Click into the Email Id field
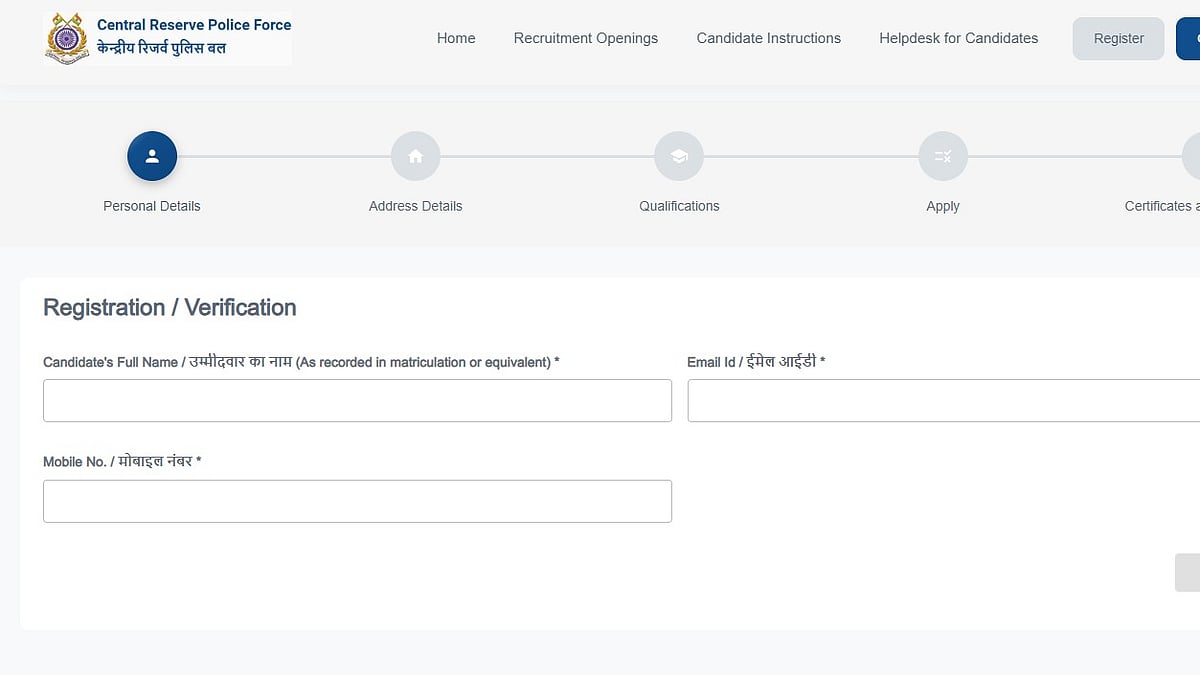1200x675 pixels. [x=943, y=400]
